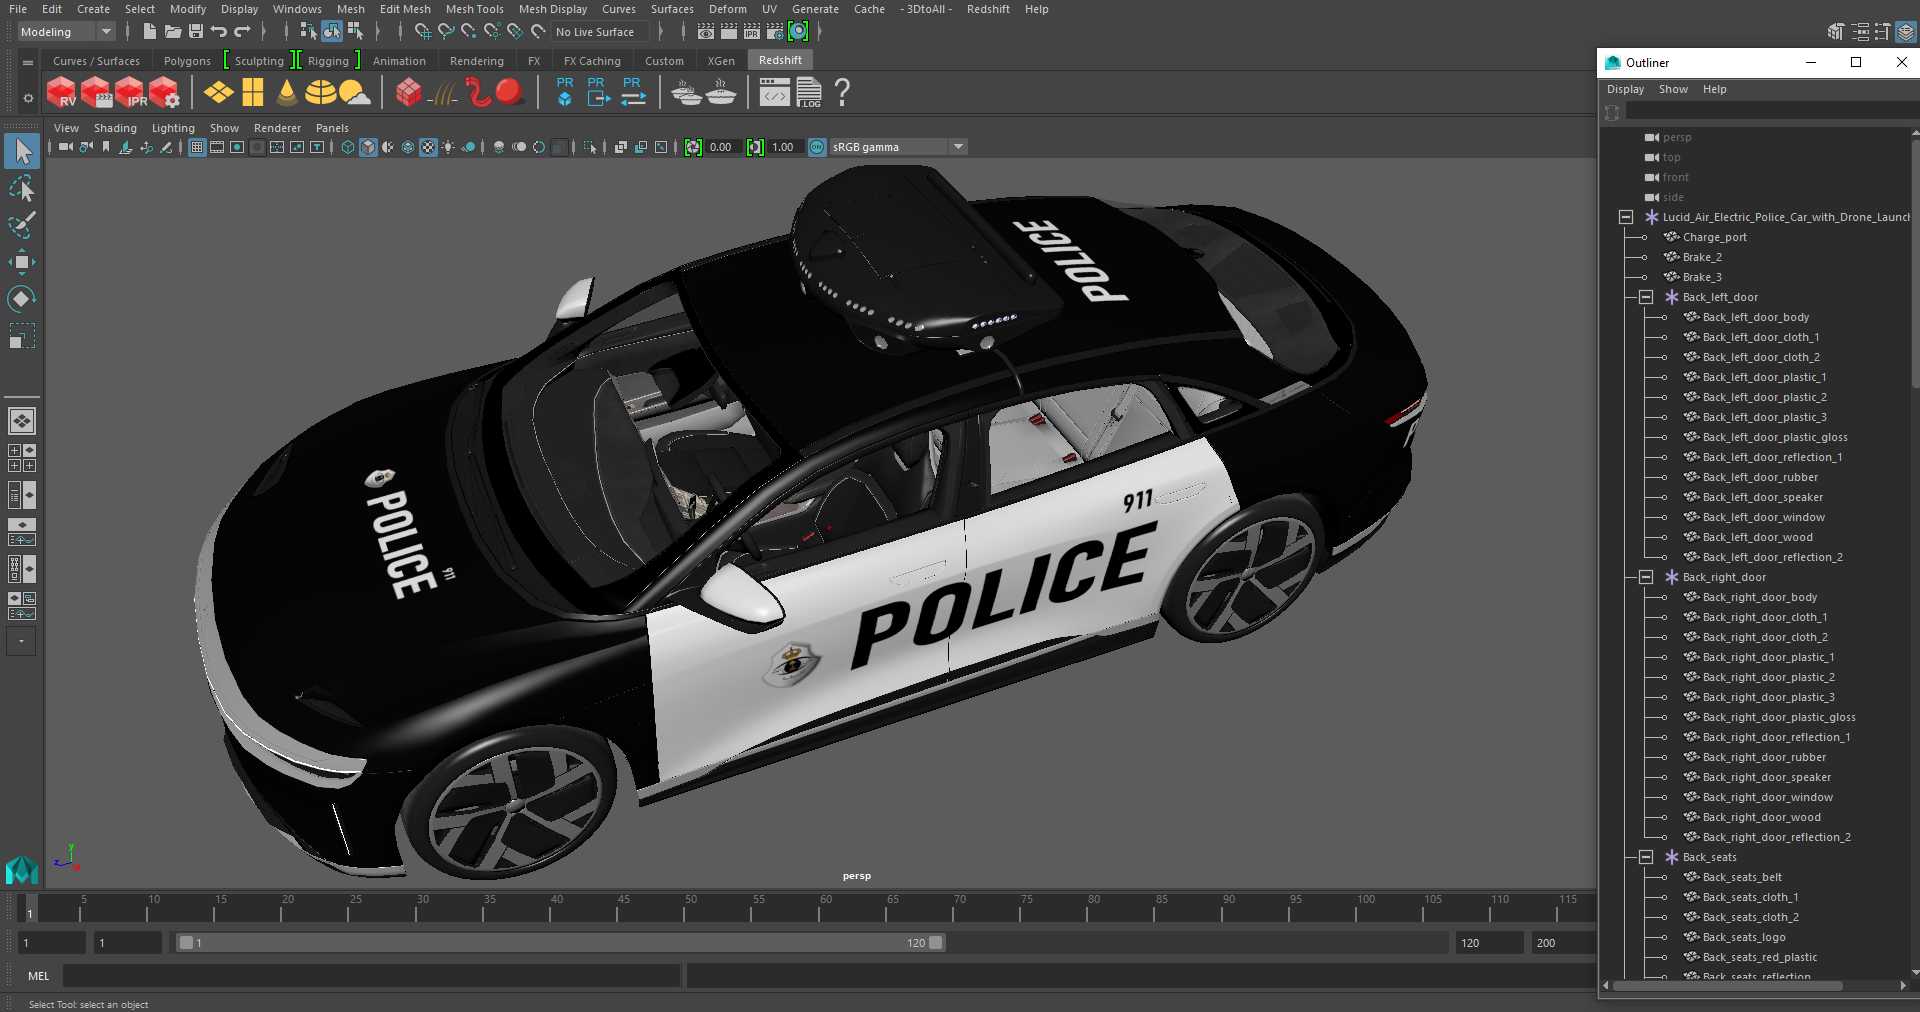Open the sRGB gamma view transform dropdown

(x=899, y=147)
